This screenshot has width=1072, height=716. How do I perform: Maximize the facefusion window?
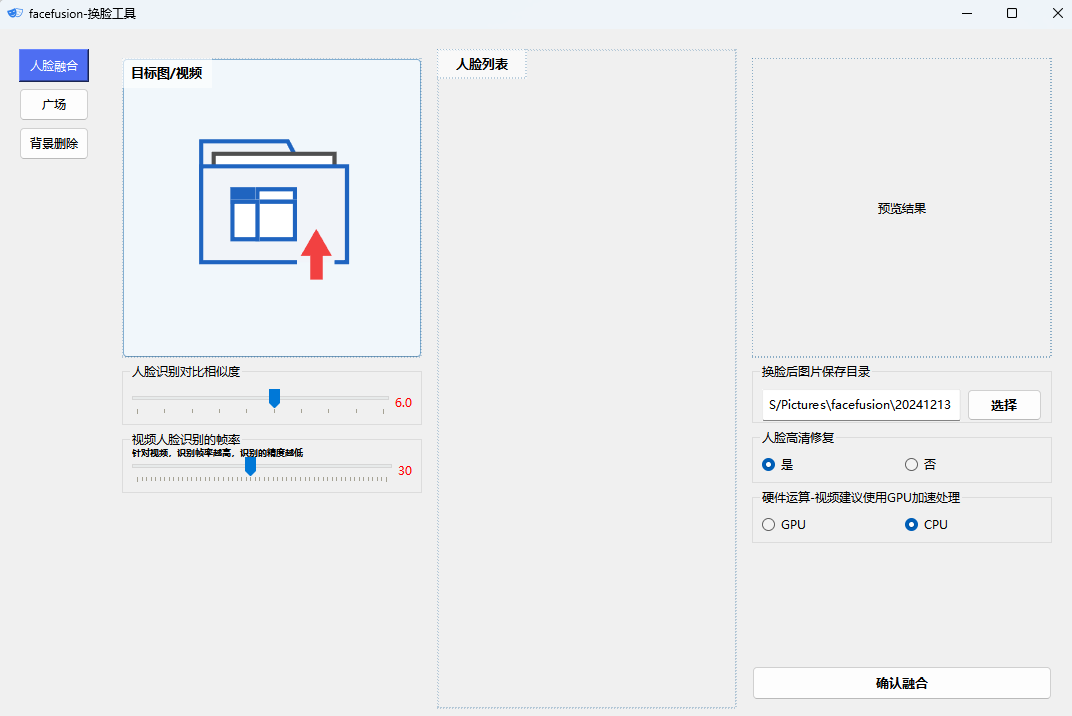[x=1011, y=14]
